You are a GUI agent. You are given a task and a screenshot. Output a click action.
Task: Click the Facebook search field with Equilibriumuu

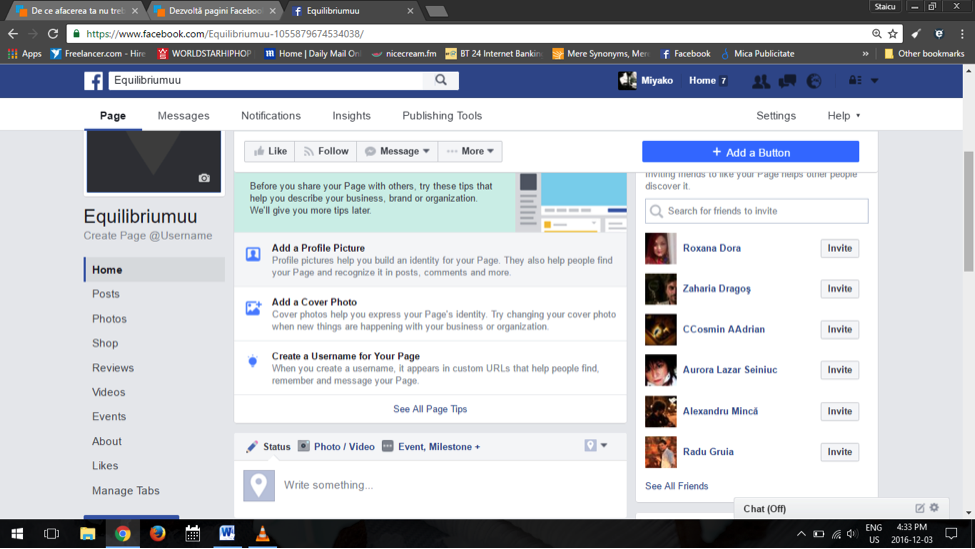(x=266, y=80)
